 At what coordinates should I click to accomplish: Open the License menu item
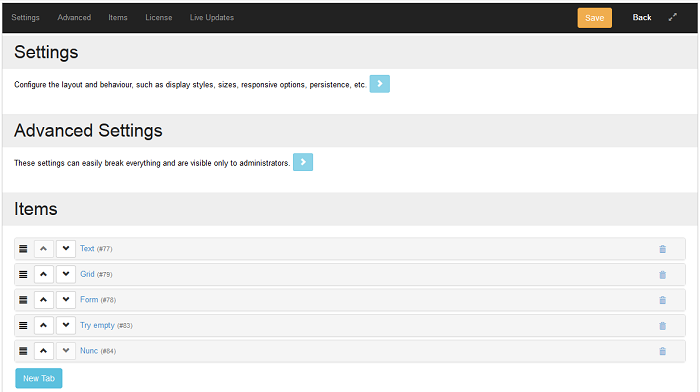click(158, 17)
